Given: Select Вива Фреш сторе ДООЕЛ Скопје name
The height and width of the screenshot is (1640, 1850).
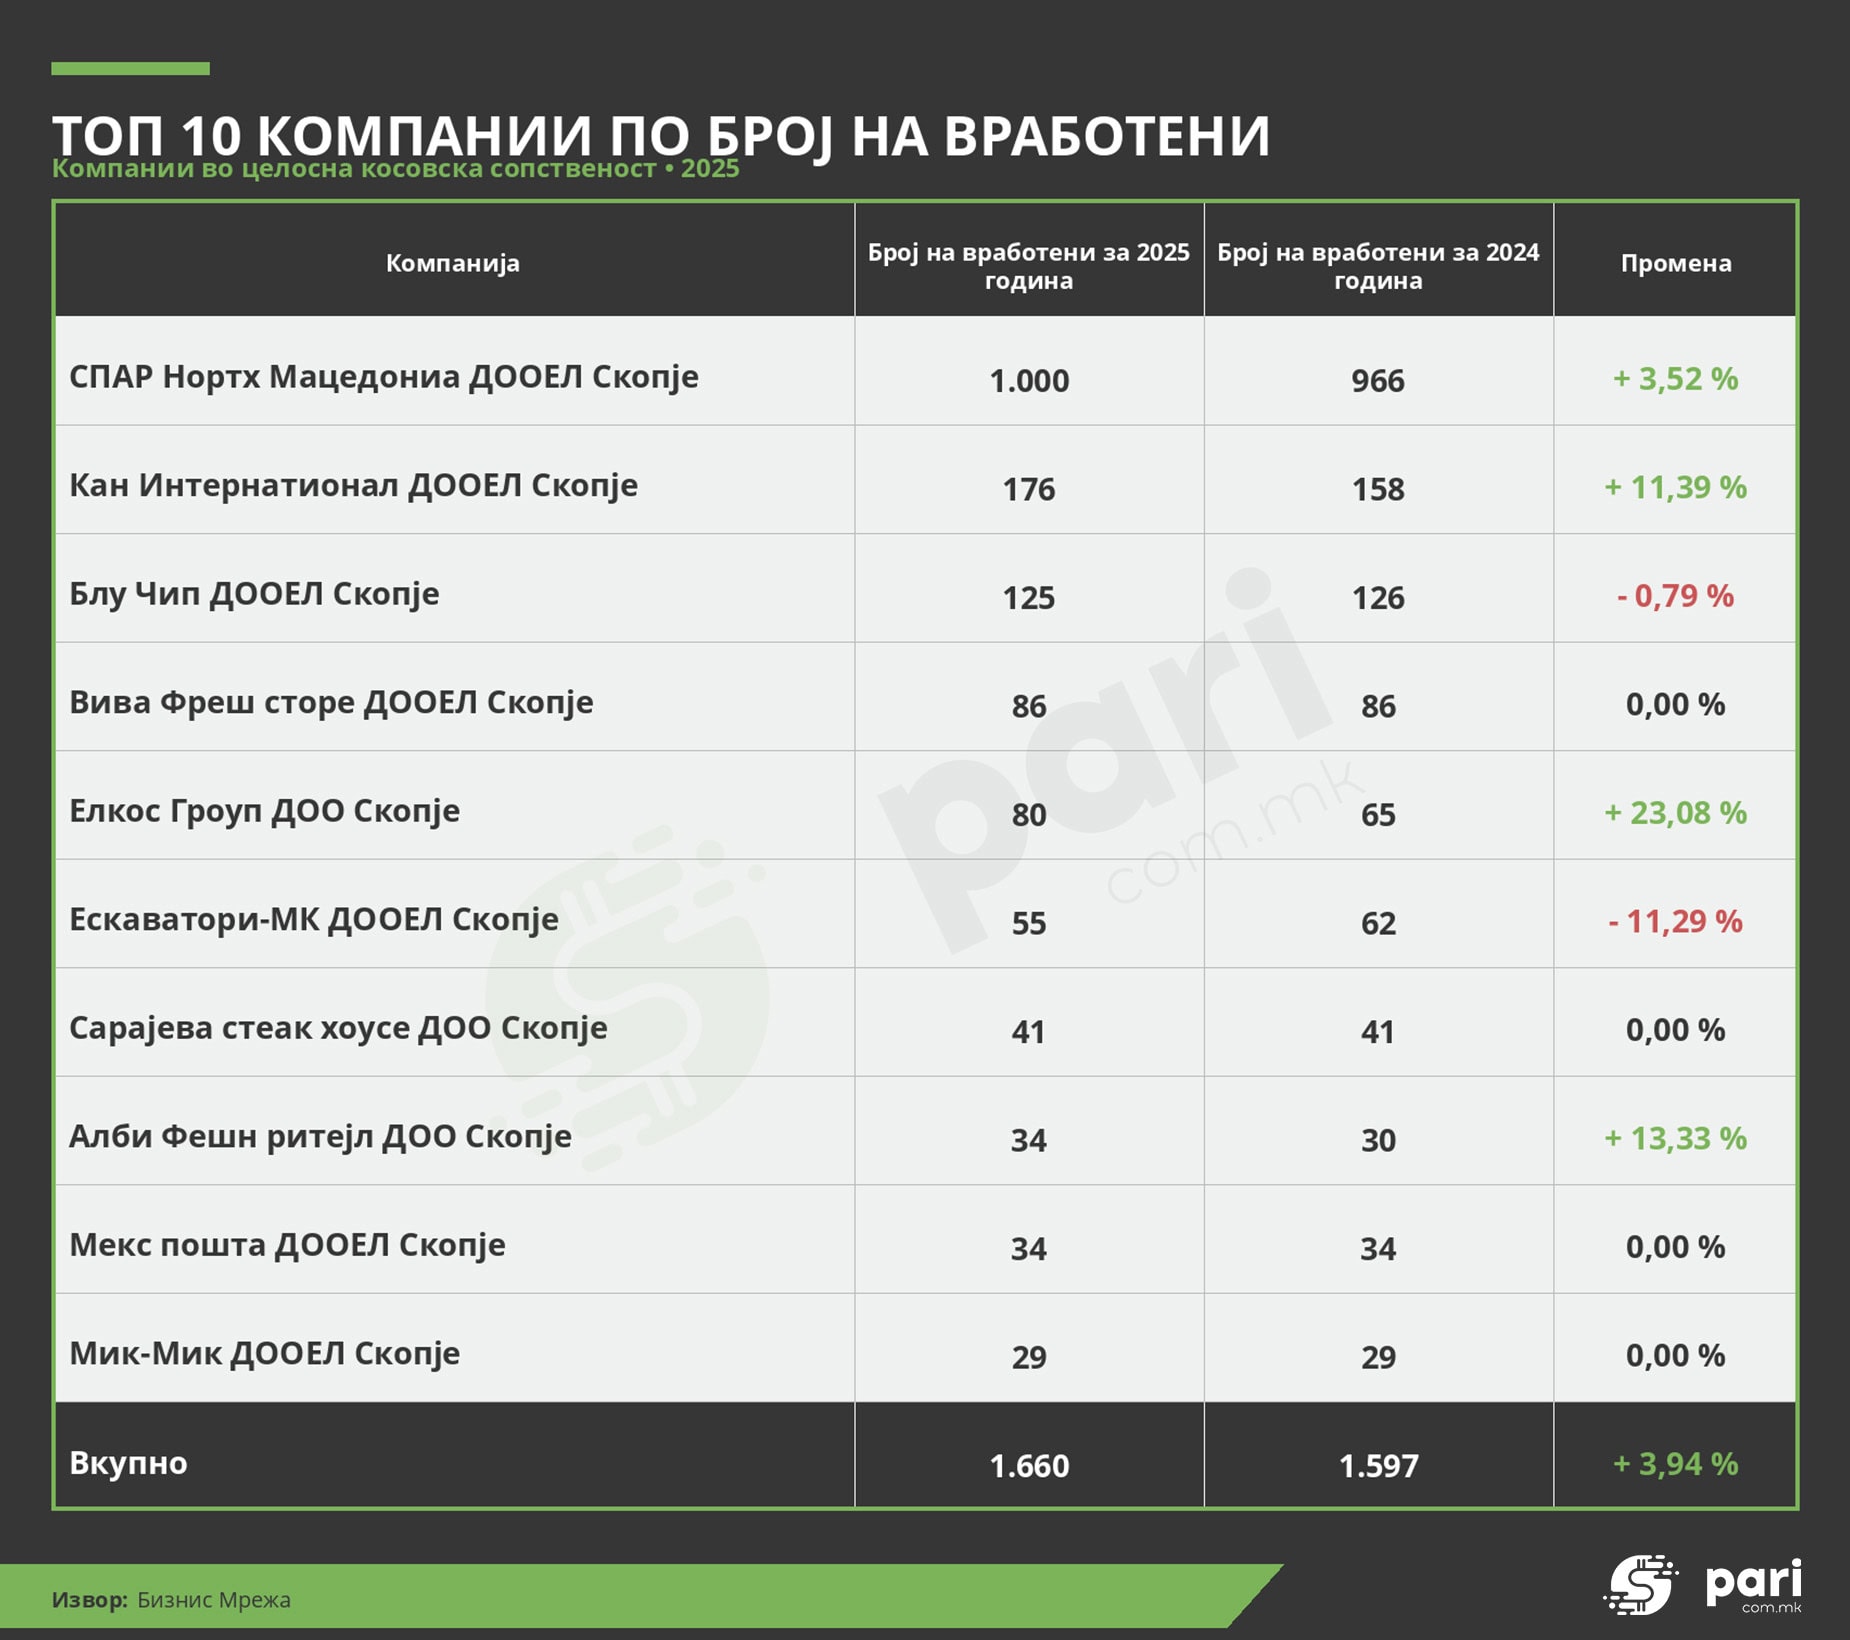Looking at the screenshot, I should pyautogui.click(x=331, y=702).
